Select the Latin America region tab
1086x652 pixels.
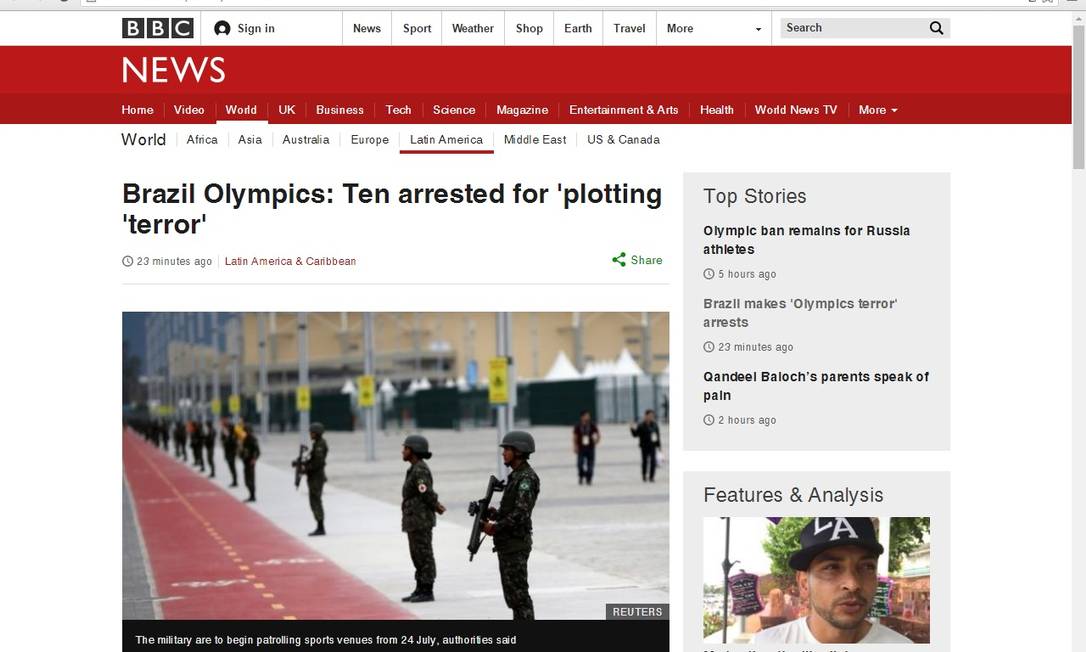(446, 140)
